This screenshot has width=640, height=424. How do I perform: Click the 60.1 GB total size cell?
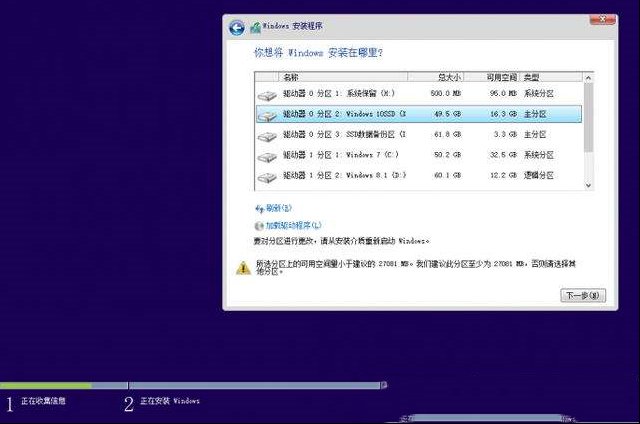click(447, 175)
